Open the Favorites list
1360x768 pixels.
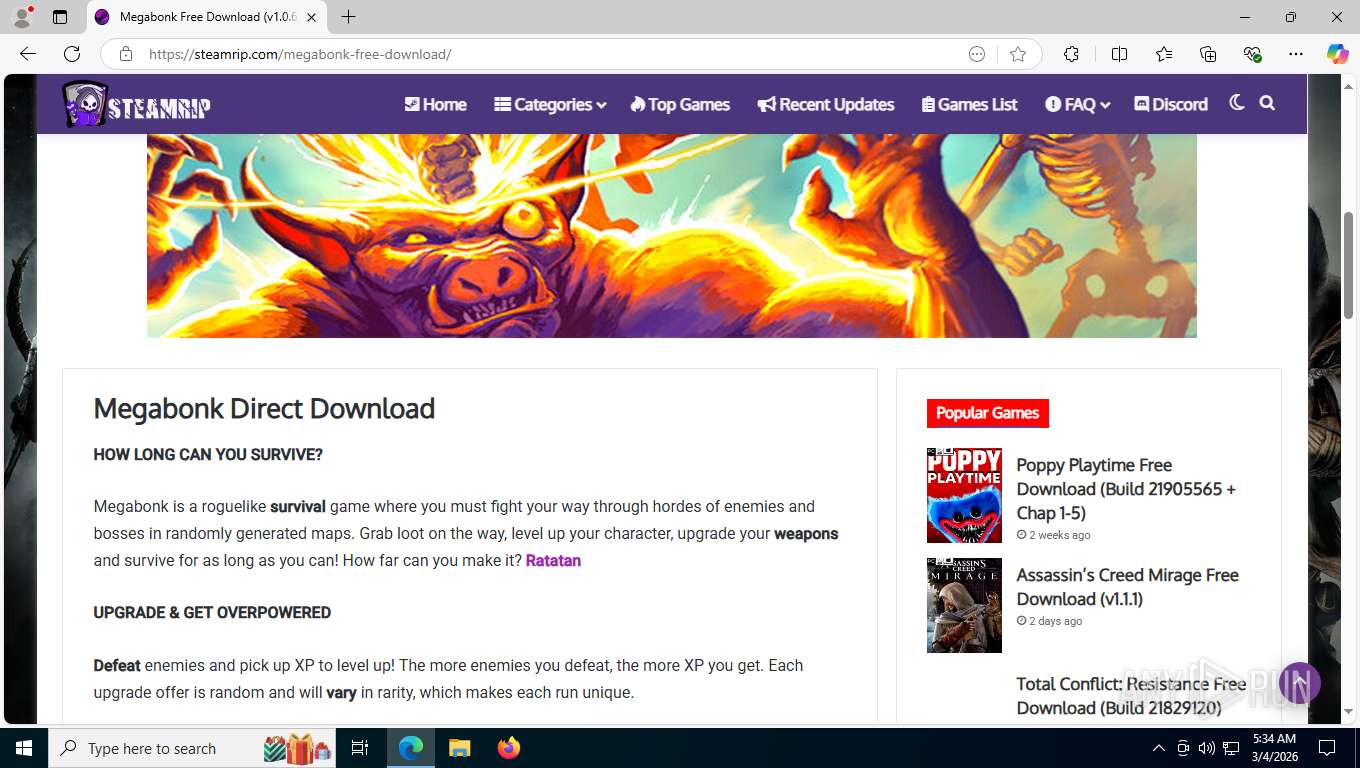pyautogui.click(x=1164, y=54)
